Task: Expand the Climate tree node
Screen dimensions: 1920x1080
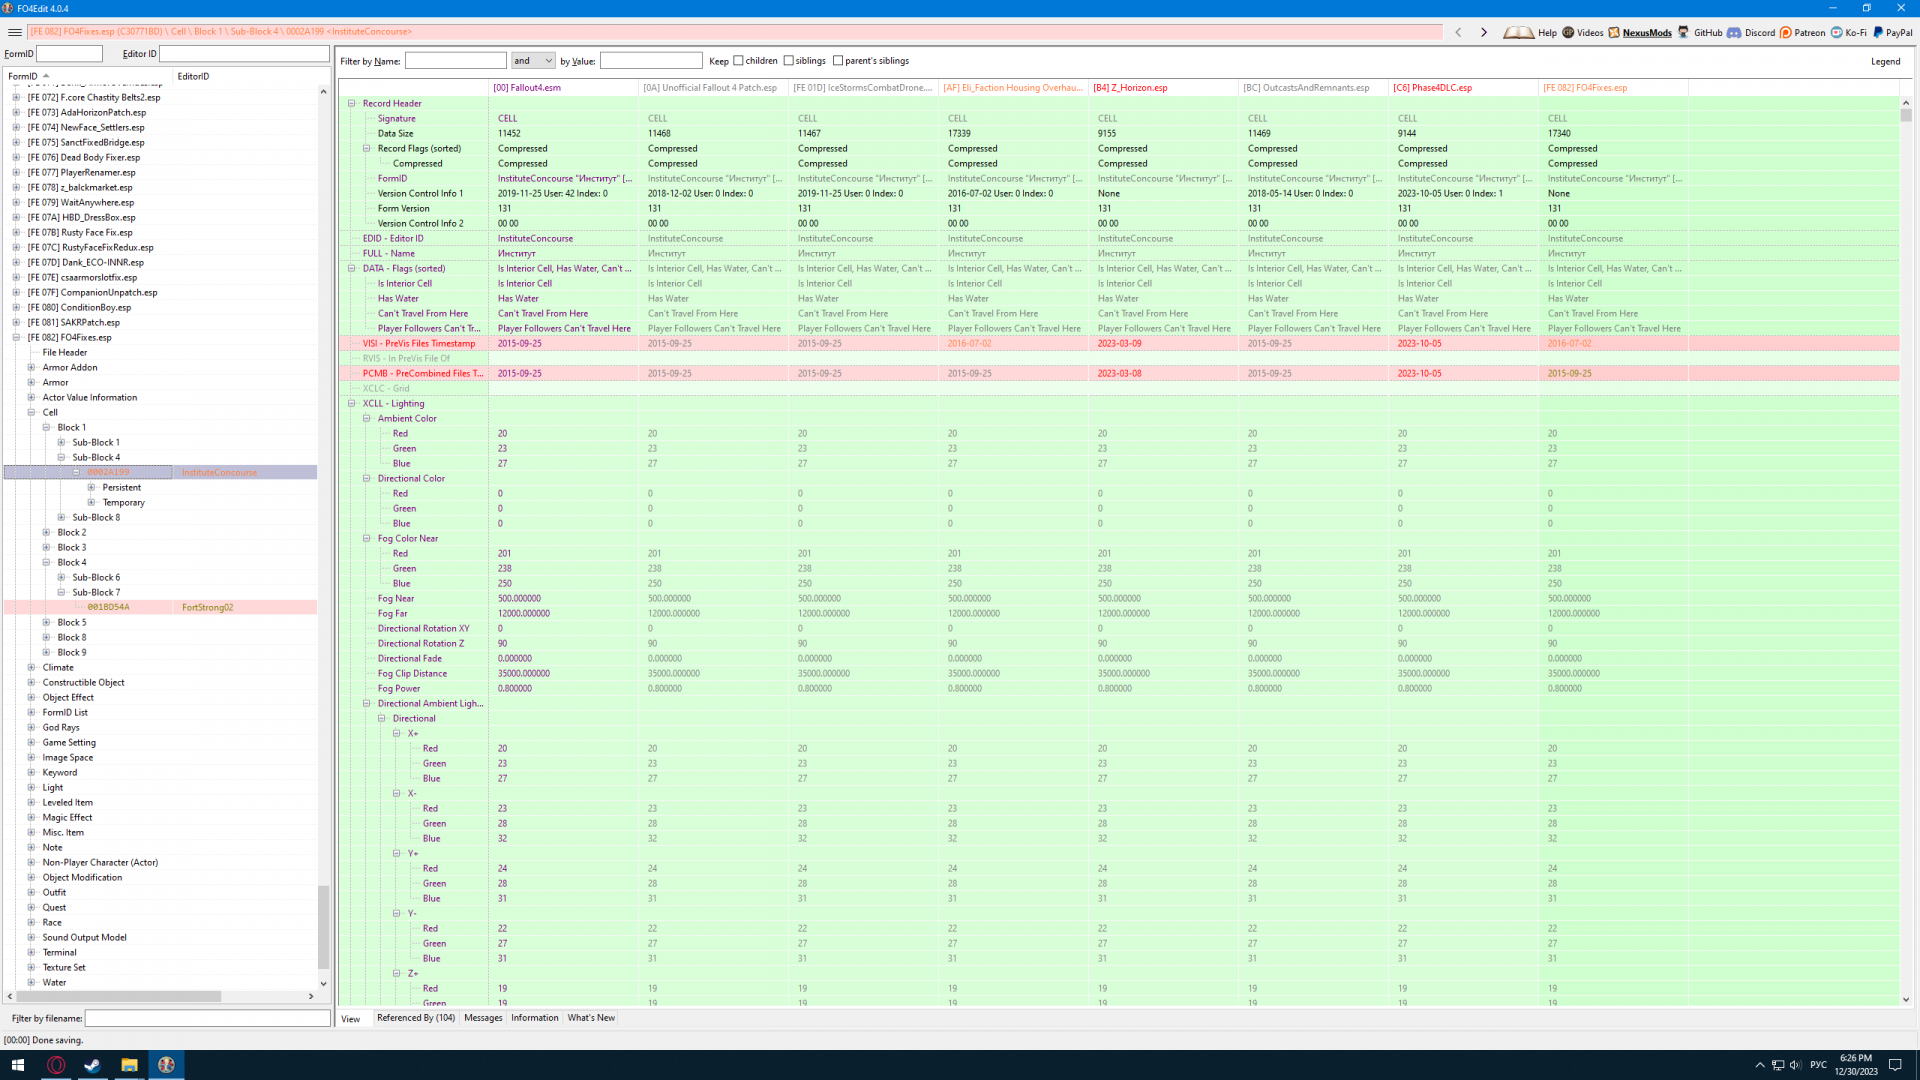Action: coord(31,667)
